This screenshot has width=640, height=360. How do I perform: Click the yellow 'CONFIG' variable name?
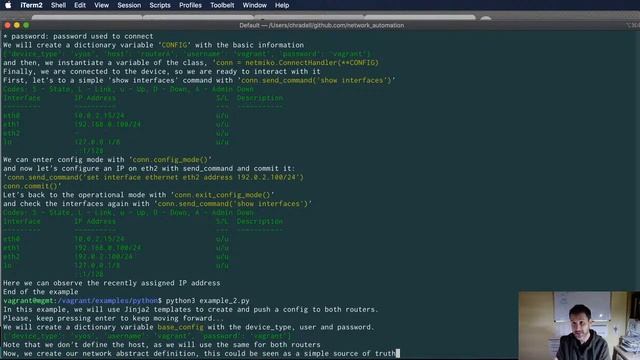pyautogui.click(x=174, y=45)
